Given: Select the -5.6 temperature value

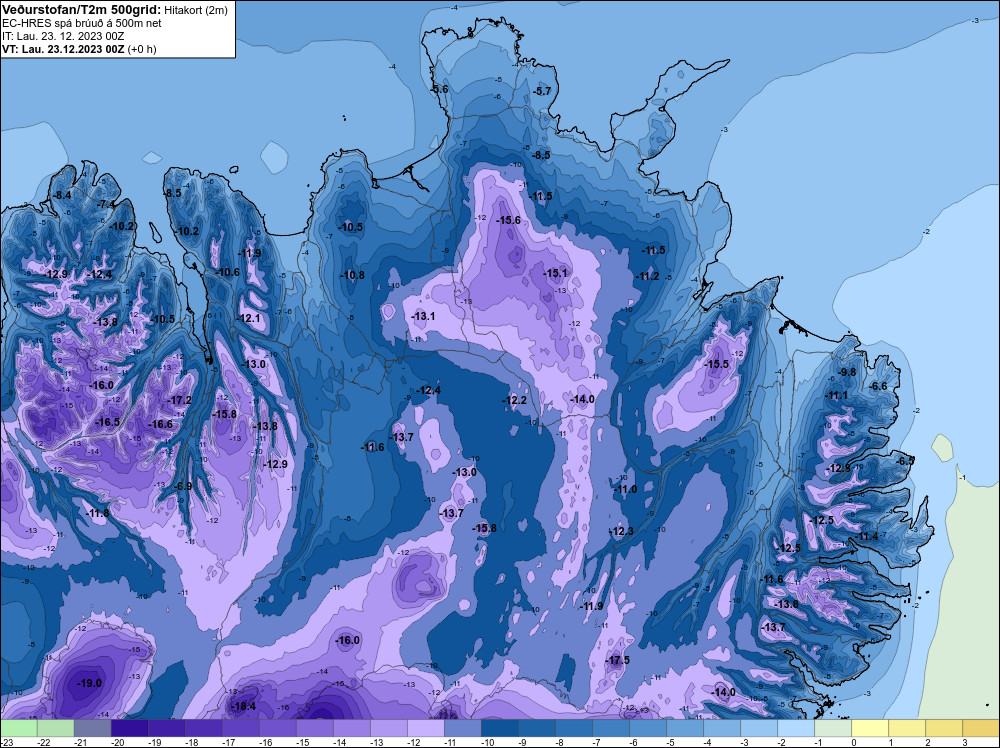Looking at the screenshot, I should point(439,89).
